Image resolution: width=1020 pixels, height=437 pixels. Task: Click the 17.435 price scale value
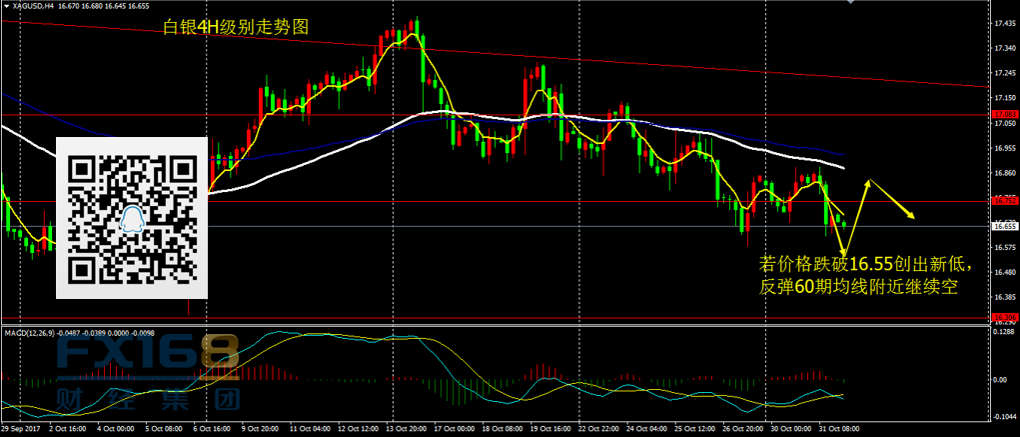pyautogui.click(x=1003, y=22)
